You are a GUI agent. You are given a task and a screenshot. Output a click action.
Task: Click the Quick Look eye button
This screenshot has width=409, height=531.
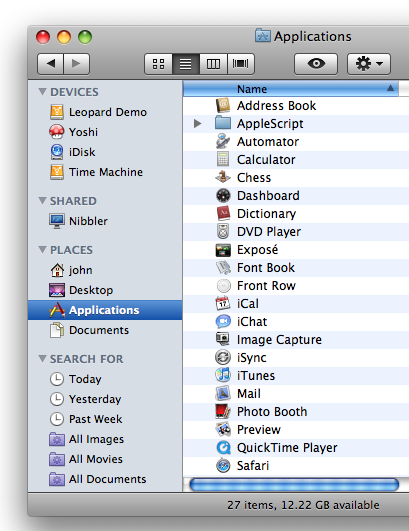(x=316, y=64)
